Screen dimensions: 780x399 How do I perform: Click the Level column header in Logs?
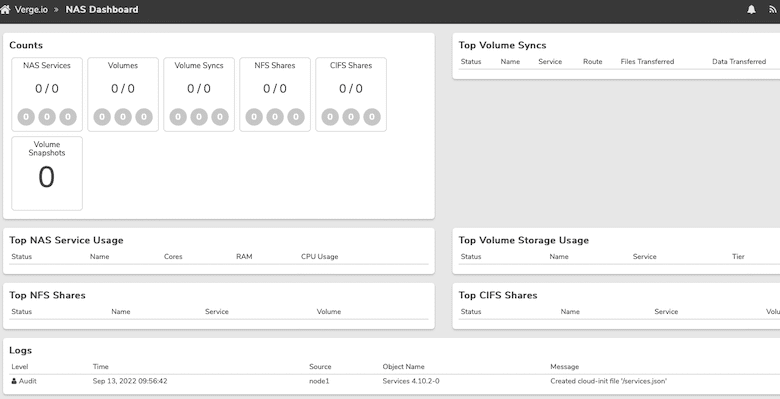point(20,367)
